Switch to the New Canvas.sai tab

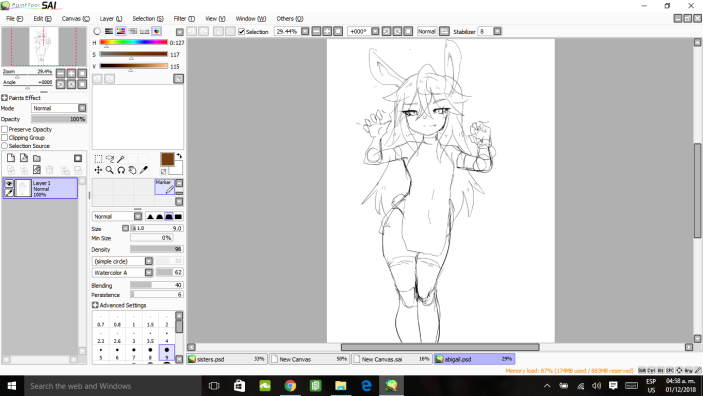point(391,359)
